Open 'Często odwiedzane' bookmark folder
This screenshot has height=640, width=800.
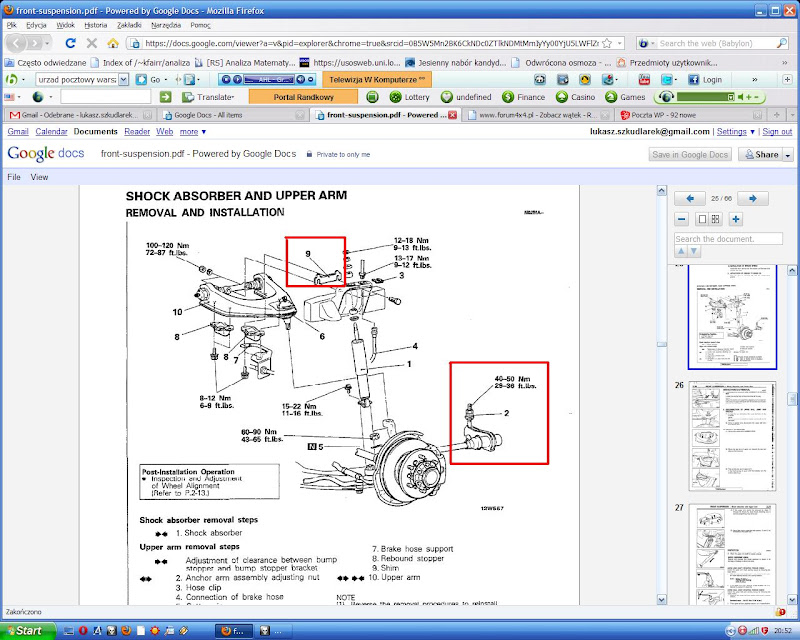pos(46,63)
